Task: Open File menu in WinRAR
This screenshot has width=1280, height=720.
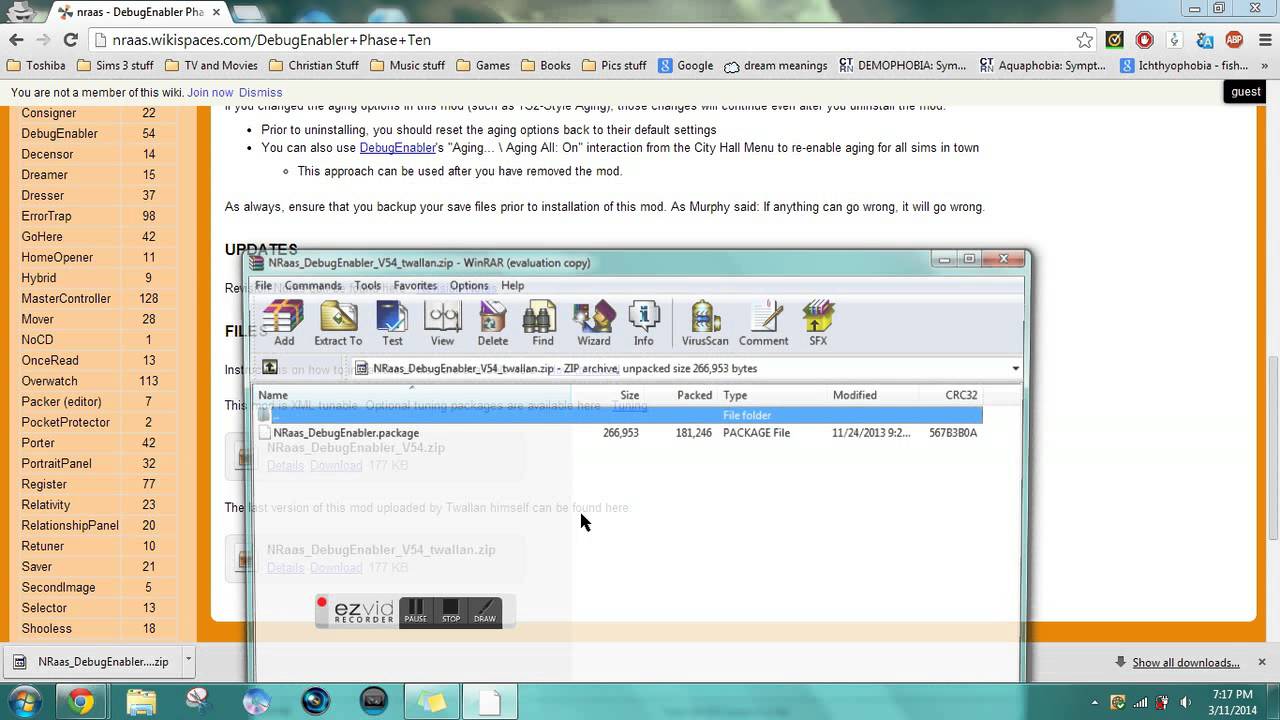Action: pyautogui.click(x=263, y=286)
